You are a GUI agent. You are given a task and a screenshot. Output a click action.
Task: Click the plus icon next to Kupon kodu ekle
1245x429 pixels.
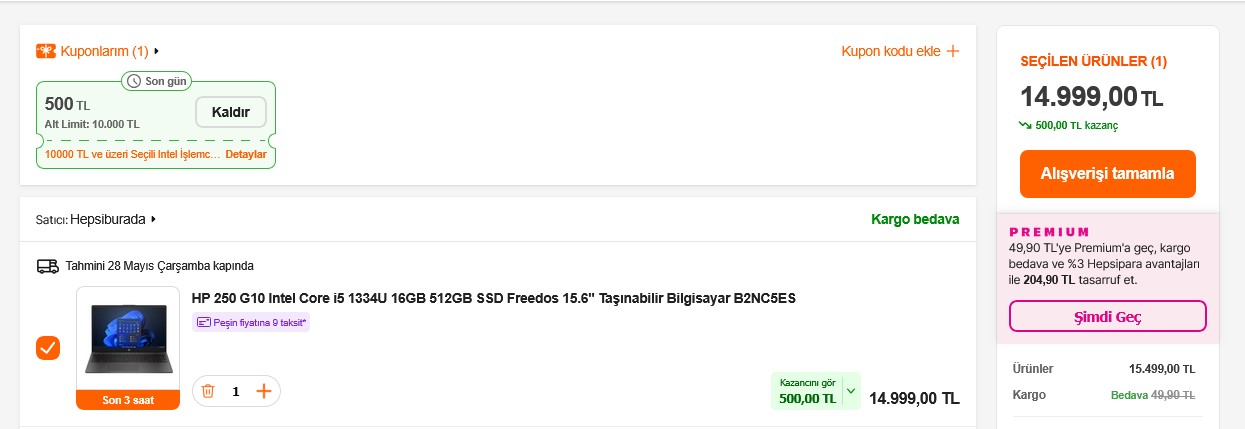(953, 51)
